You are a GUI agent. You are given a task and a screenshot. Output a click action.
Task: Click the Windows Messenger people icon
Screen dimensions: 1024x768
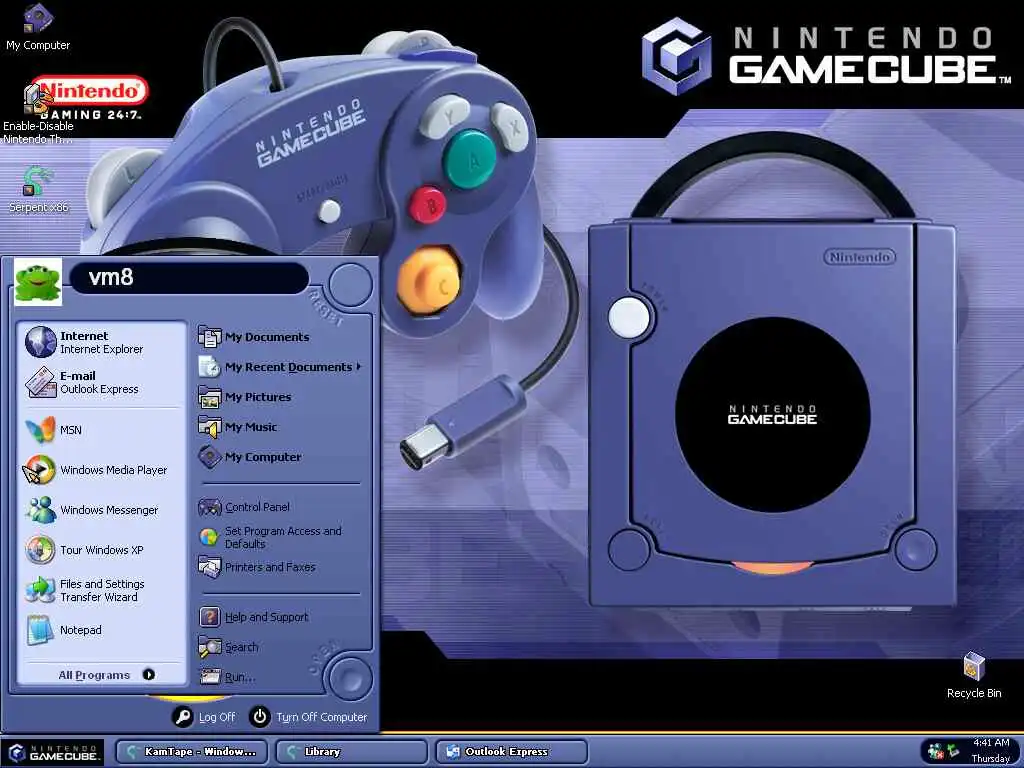point(40,510)
